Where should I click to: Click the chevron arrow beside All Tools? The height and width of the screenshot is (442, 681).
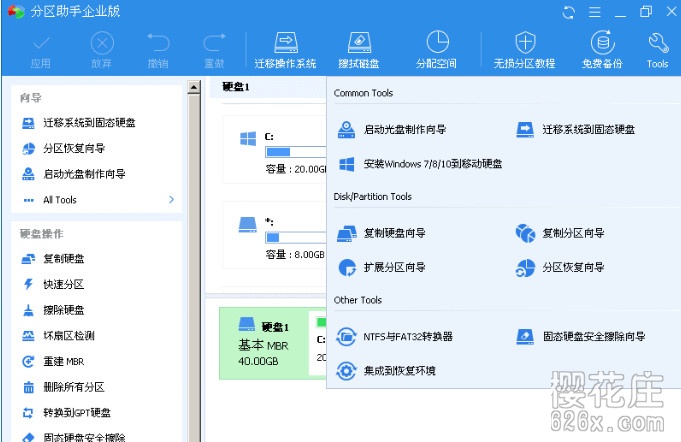point(172,200)
